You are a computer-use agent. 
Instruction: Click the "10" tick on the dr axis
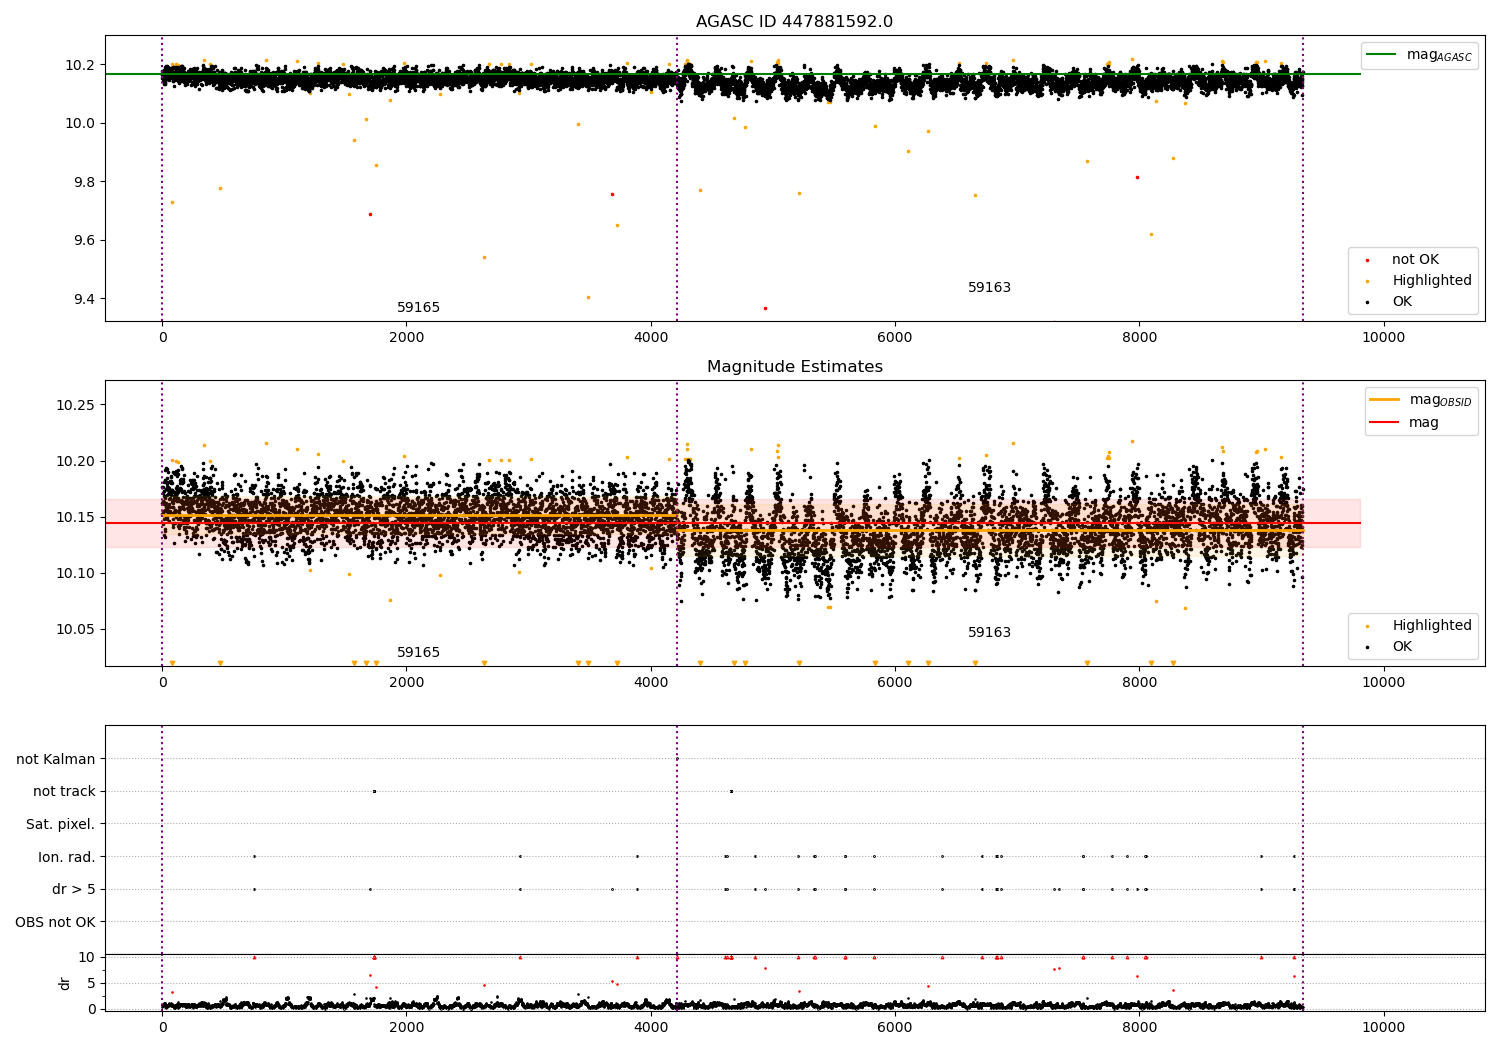(87, 957)
